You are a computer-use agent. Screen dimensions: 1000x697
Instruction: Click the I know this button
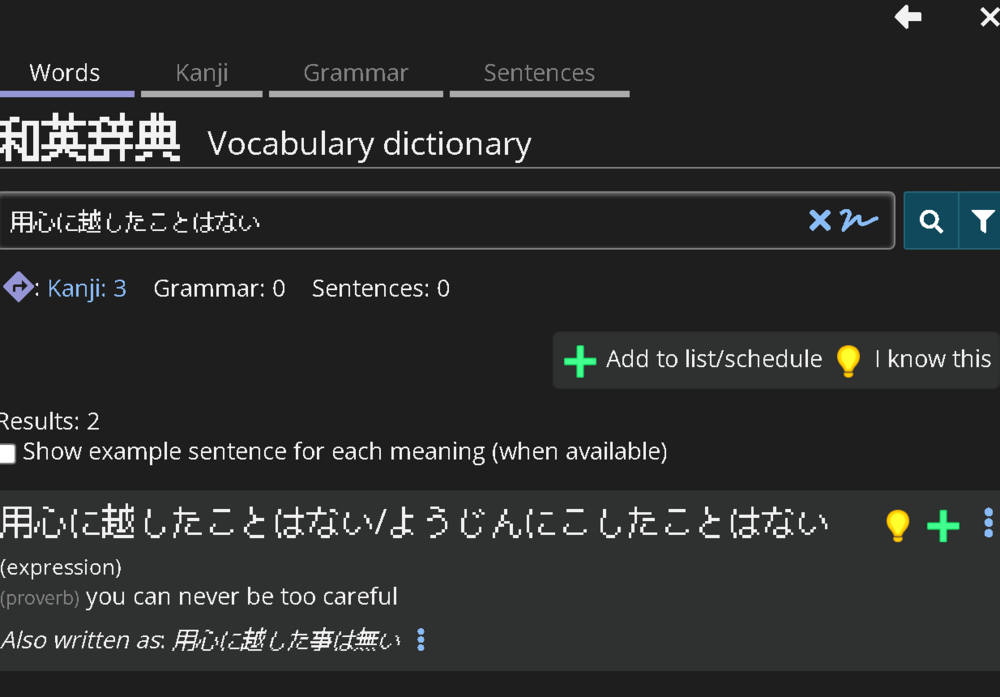[913, 360]
